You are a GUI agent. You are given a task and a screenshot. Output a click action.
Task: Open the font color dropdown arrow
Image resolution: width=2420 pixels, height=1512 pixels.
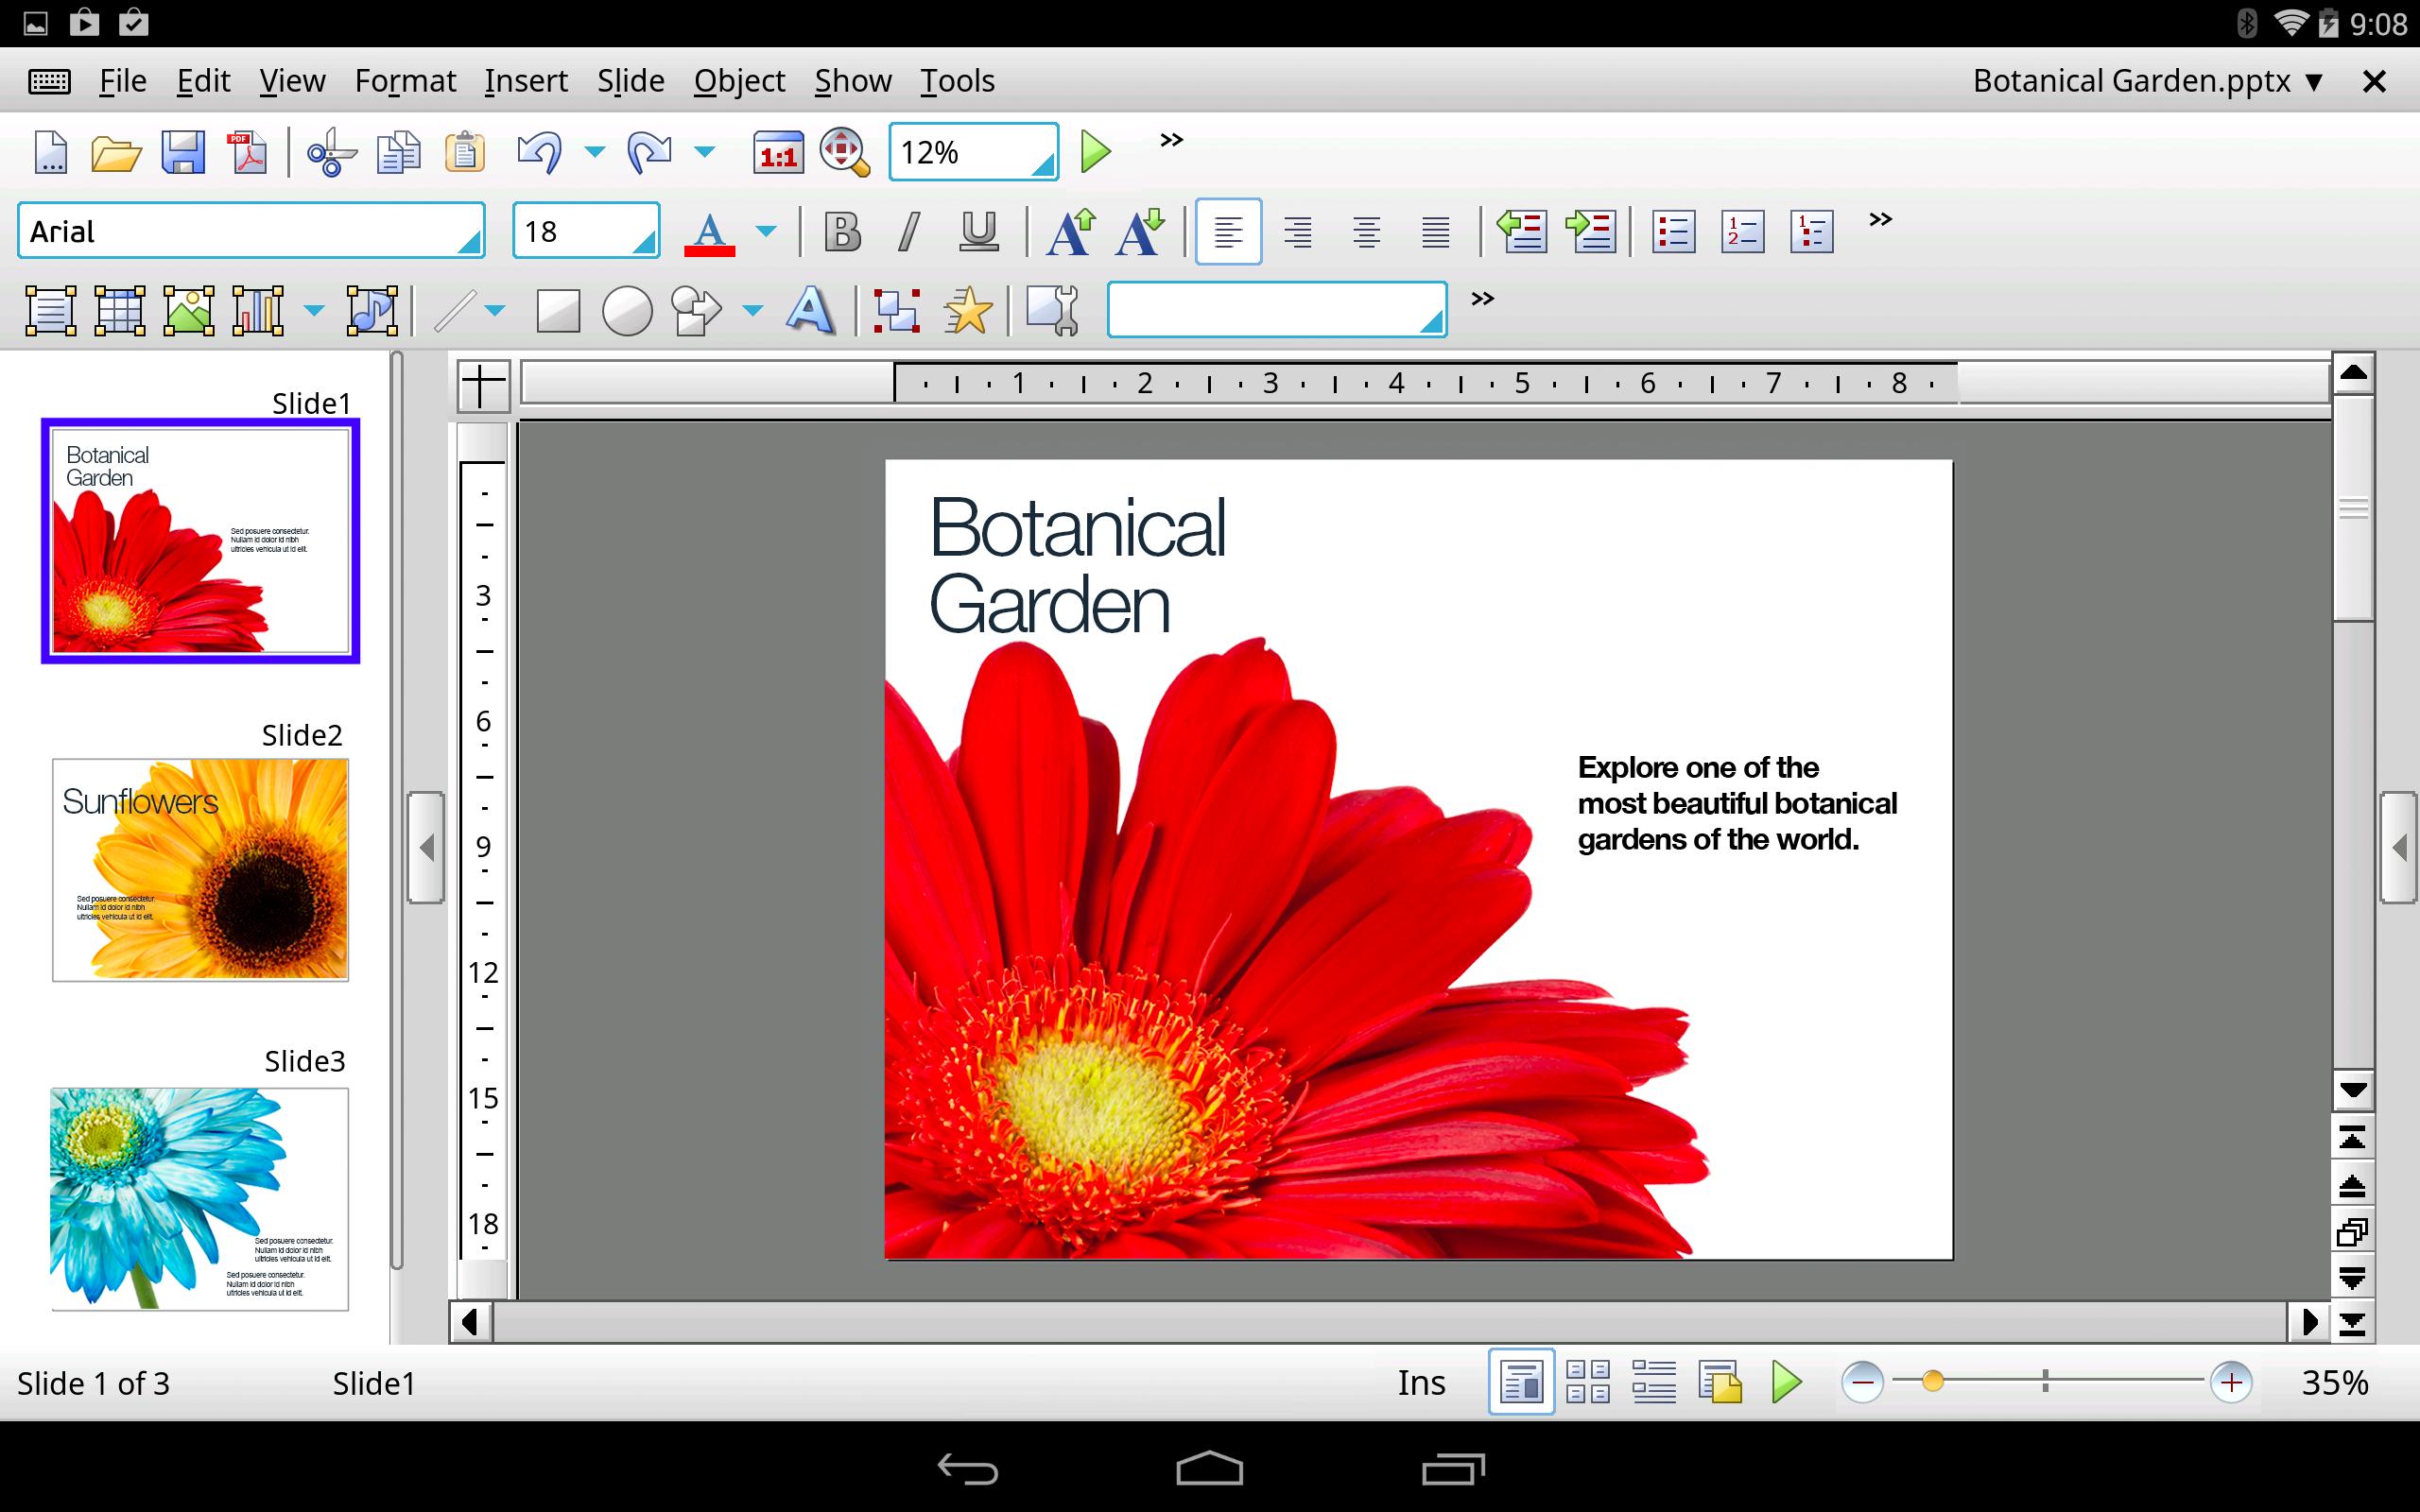(766, 231)
